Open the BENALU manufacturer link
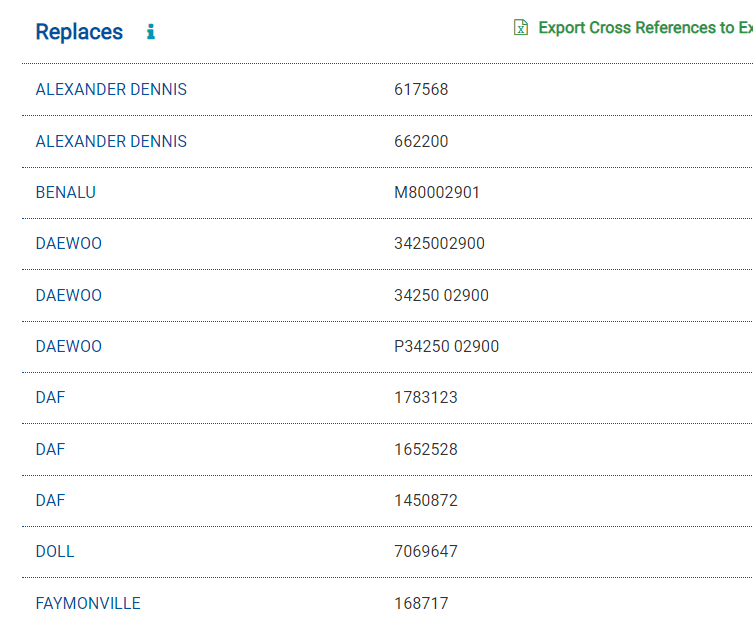This screenshot has height=629, width=753. click(x=66, y=192)
